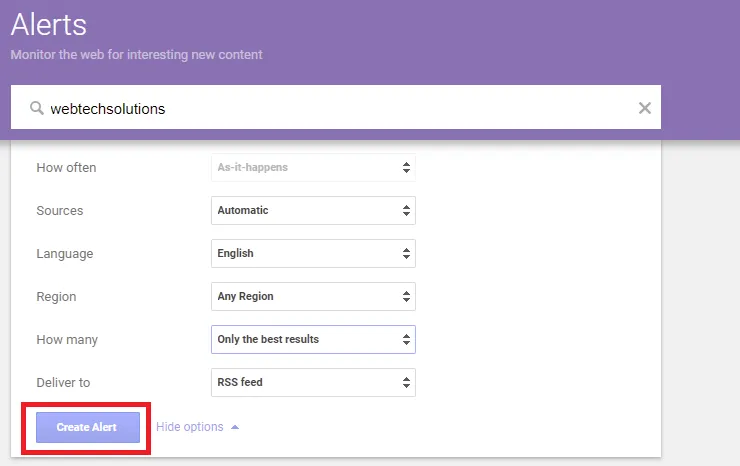The image size is (740, 466).
Task: Open the Only the best results dropdown
Action: point(313,339)
